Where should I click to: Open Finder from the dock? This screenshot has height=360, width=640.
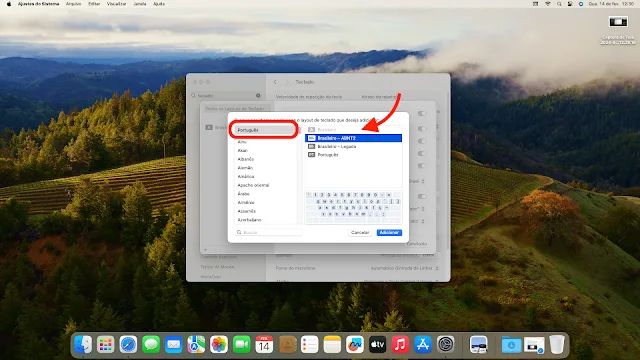click(x=83, y=344)
